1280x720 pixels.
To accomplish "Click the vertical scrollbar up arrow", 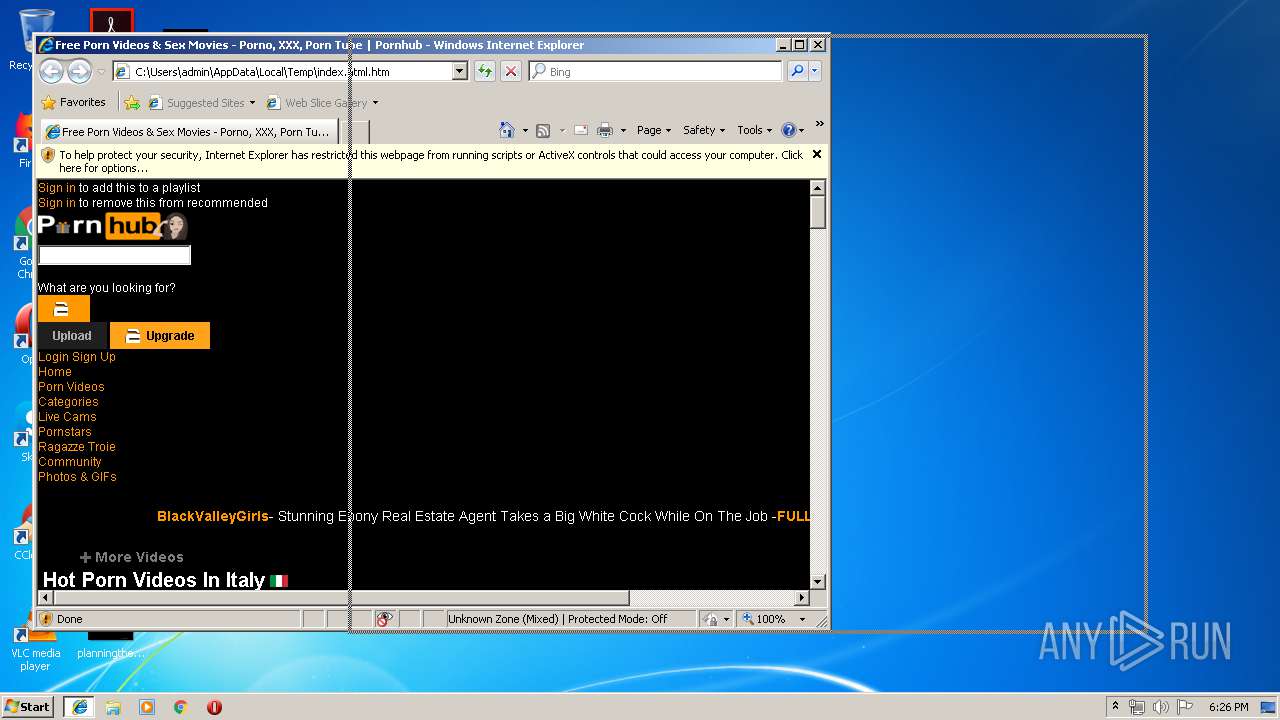I will coord(817,188).
